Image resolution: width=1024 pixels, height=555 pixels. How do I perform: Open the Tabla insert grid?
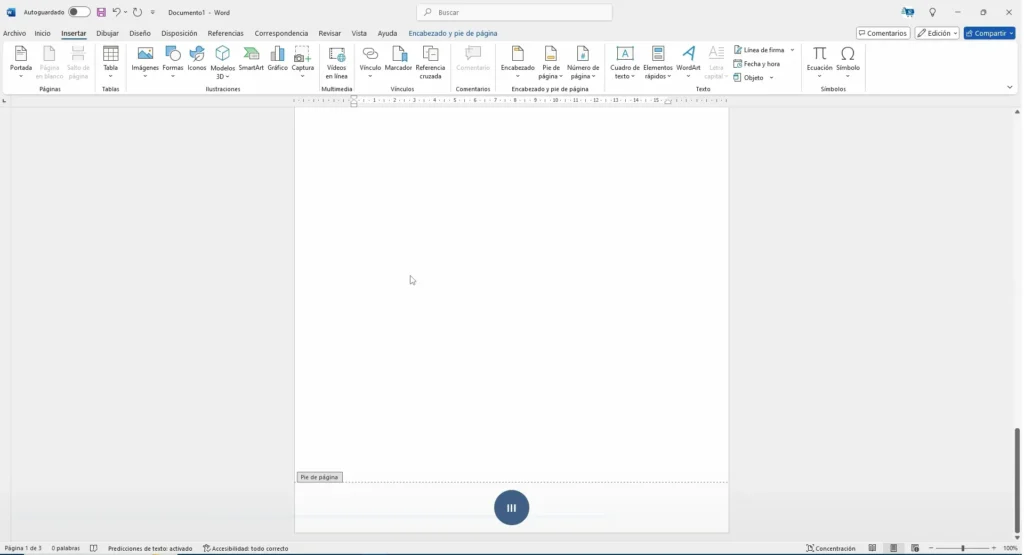click(110, 63)
